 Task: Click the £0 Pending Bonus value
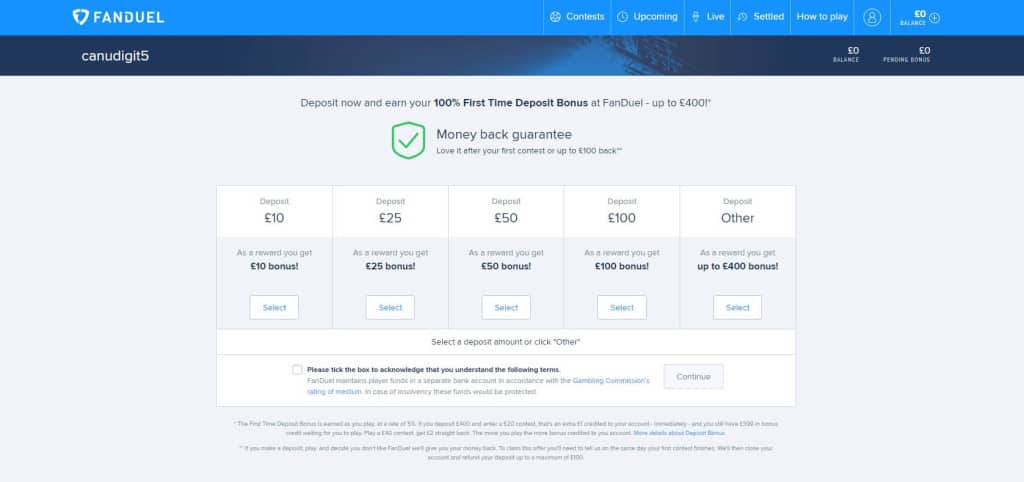click(x=924, y=50)
